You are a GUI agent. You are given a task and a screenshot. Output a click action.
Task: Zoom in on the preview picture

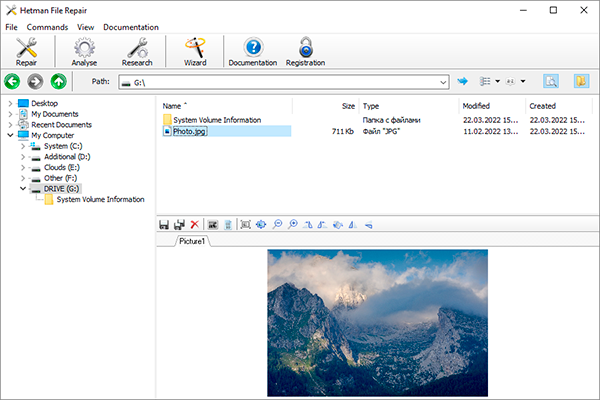point(293,224)
